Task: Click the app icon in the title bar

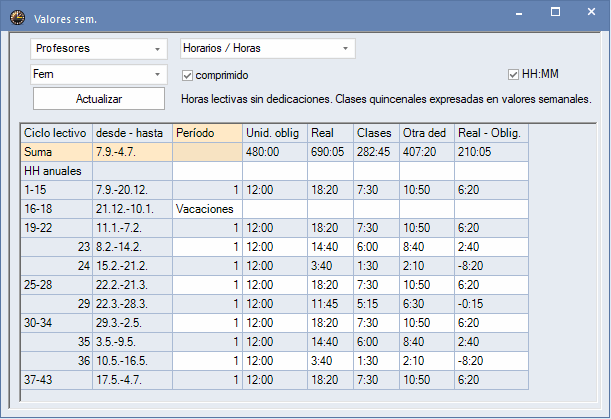Action: (17, 17)
